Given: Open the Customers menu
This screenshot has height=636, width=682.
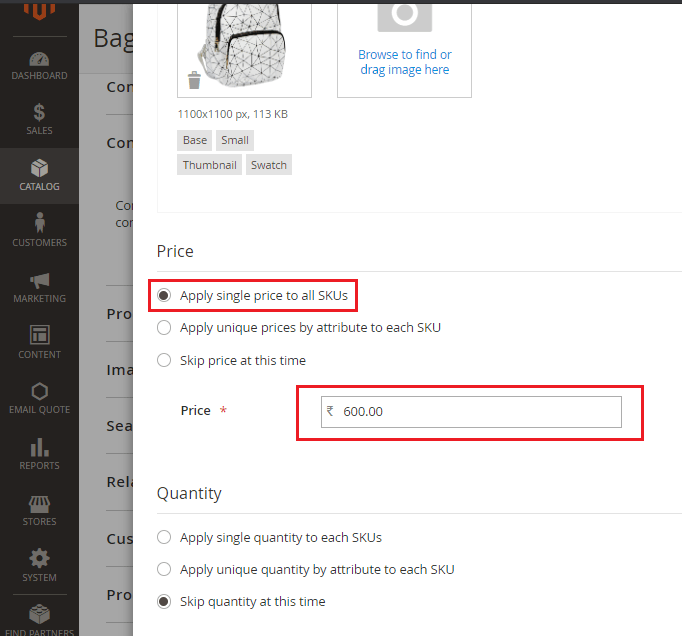Looking at the screenshot, I should click(x=39, y=231).
